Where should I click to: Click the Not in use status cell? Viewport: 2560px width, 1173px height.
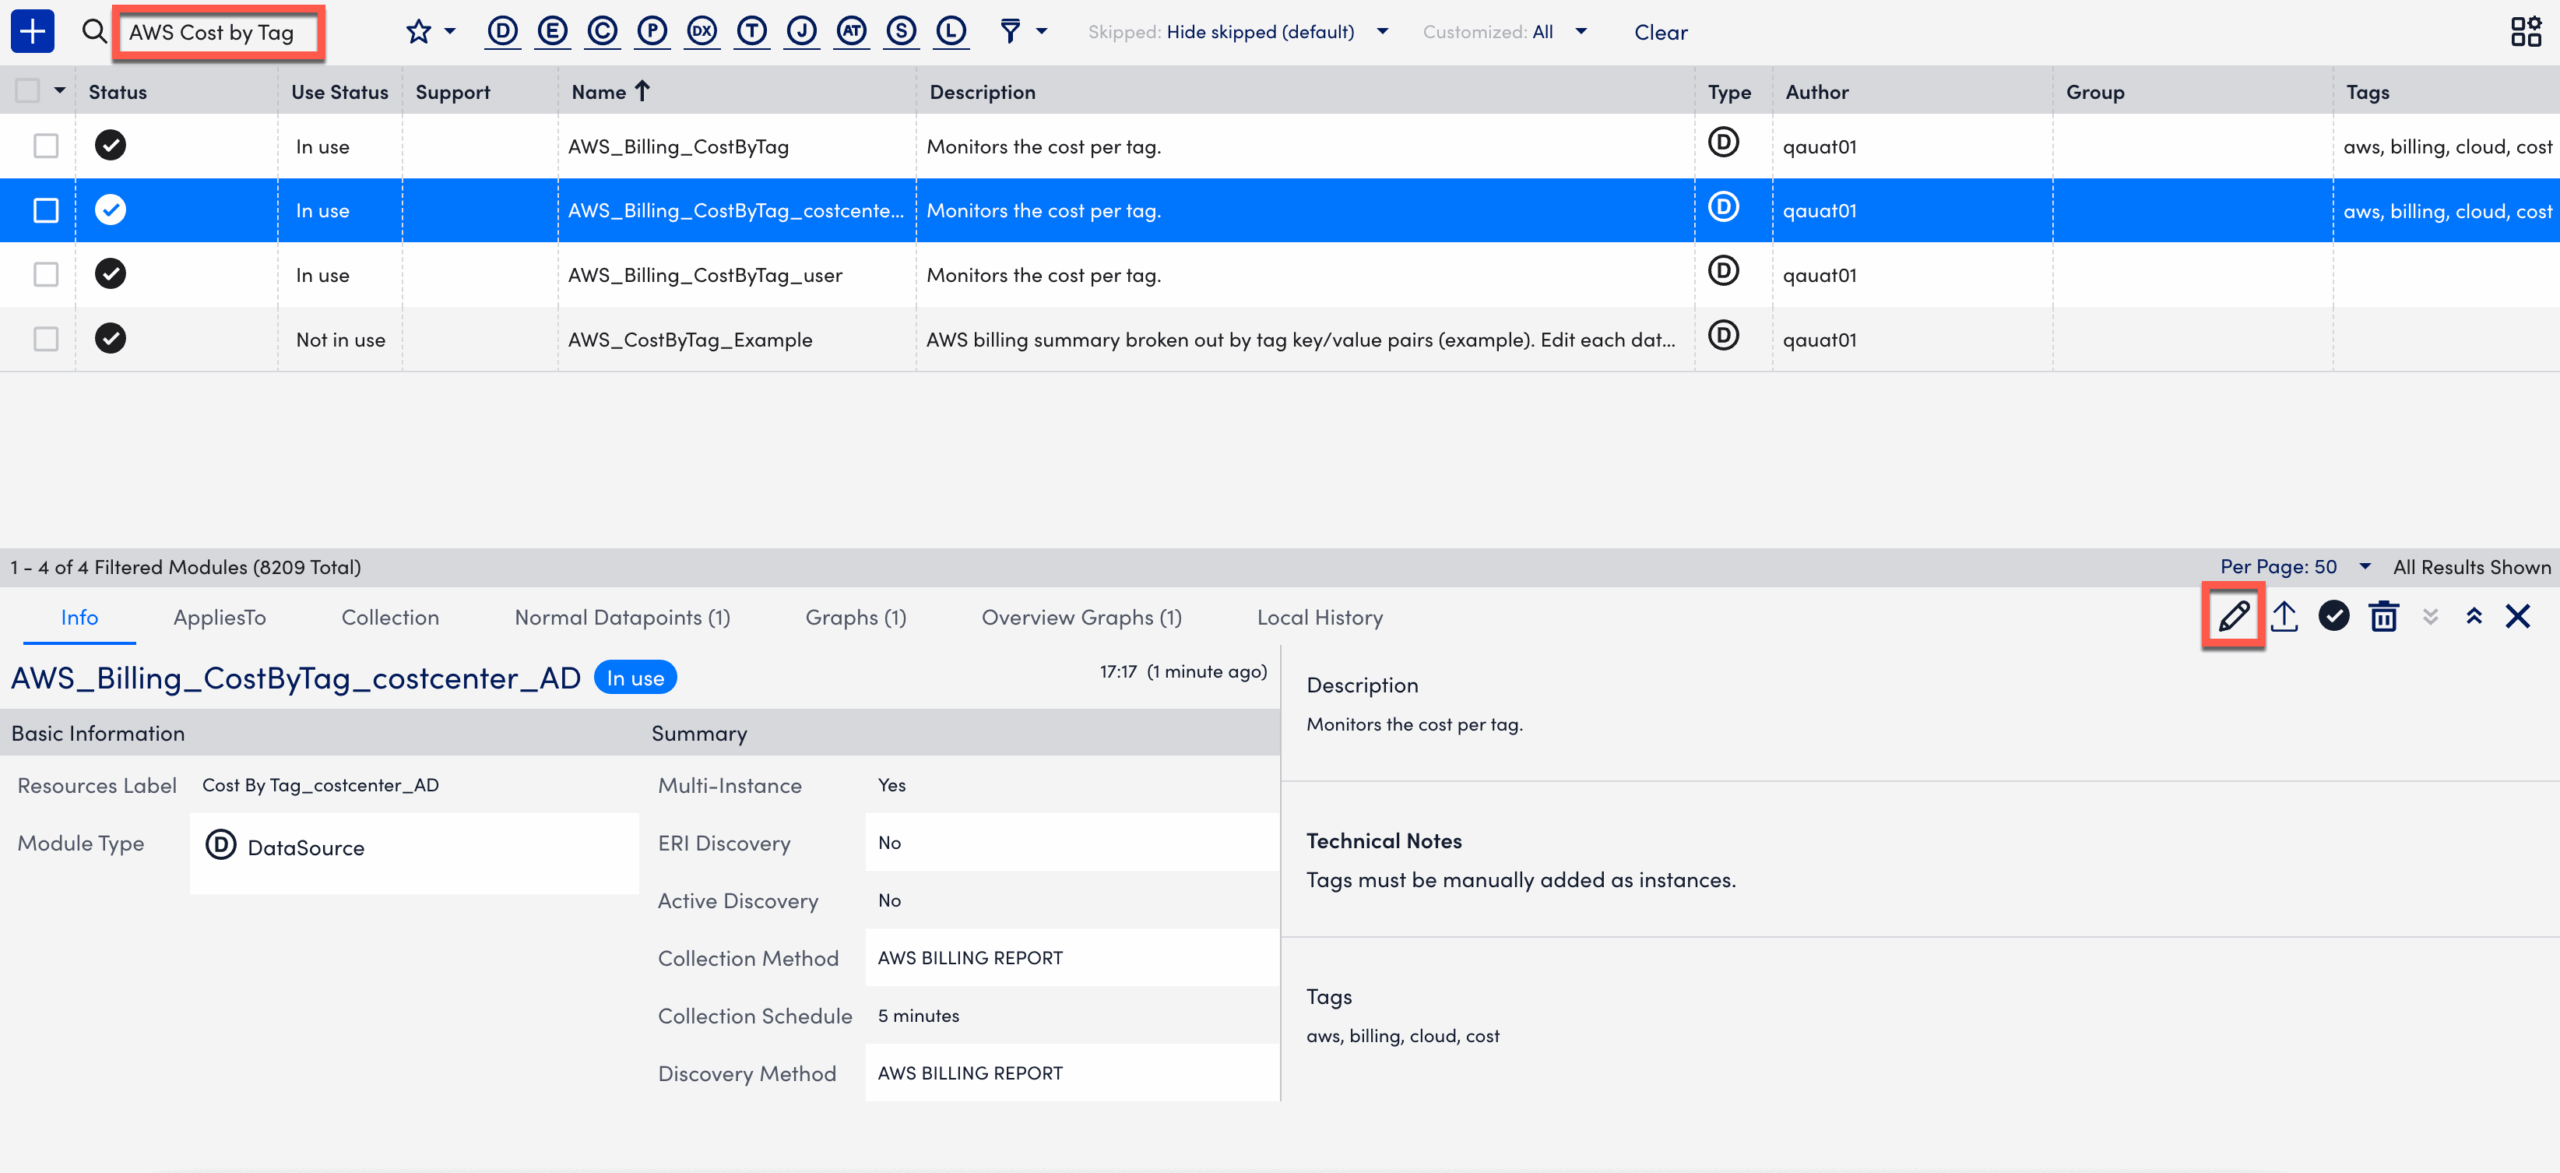[340, 340]
